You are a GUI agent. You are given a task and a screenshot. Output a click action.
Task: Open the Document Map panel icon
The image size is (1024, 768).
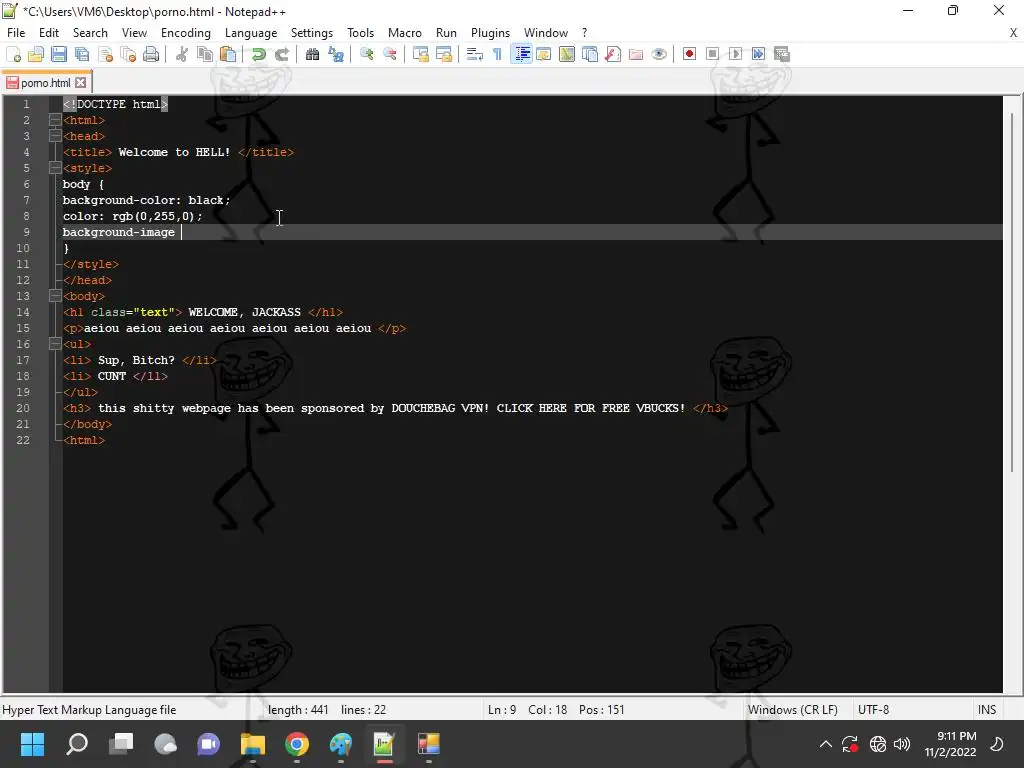pos(567,54)
